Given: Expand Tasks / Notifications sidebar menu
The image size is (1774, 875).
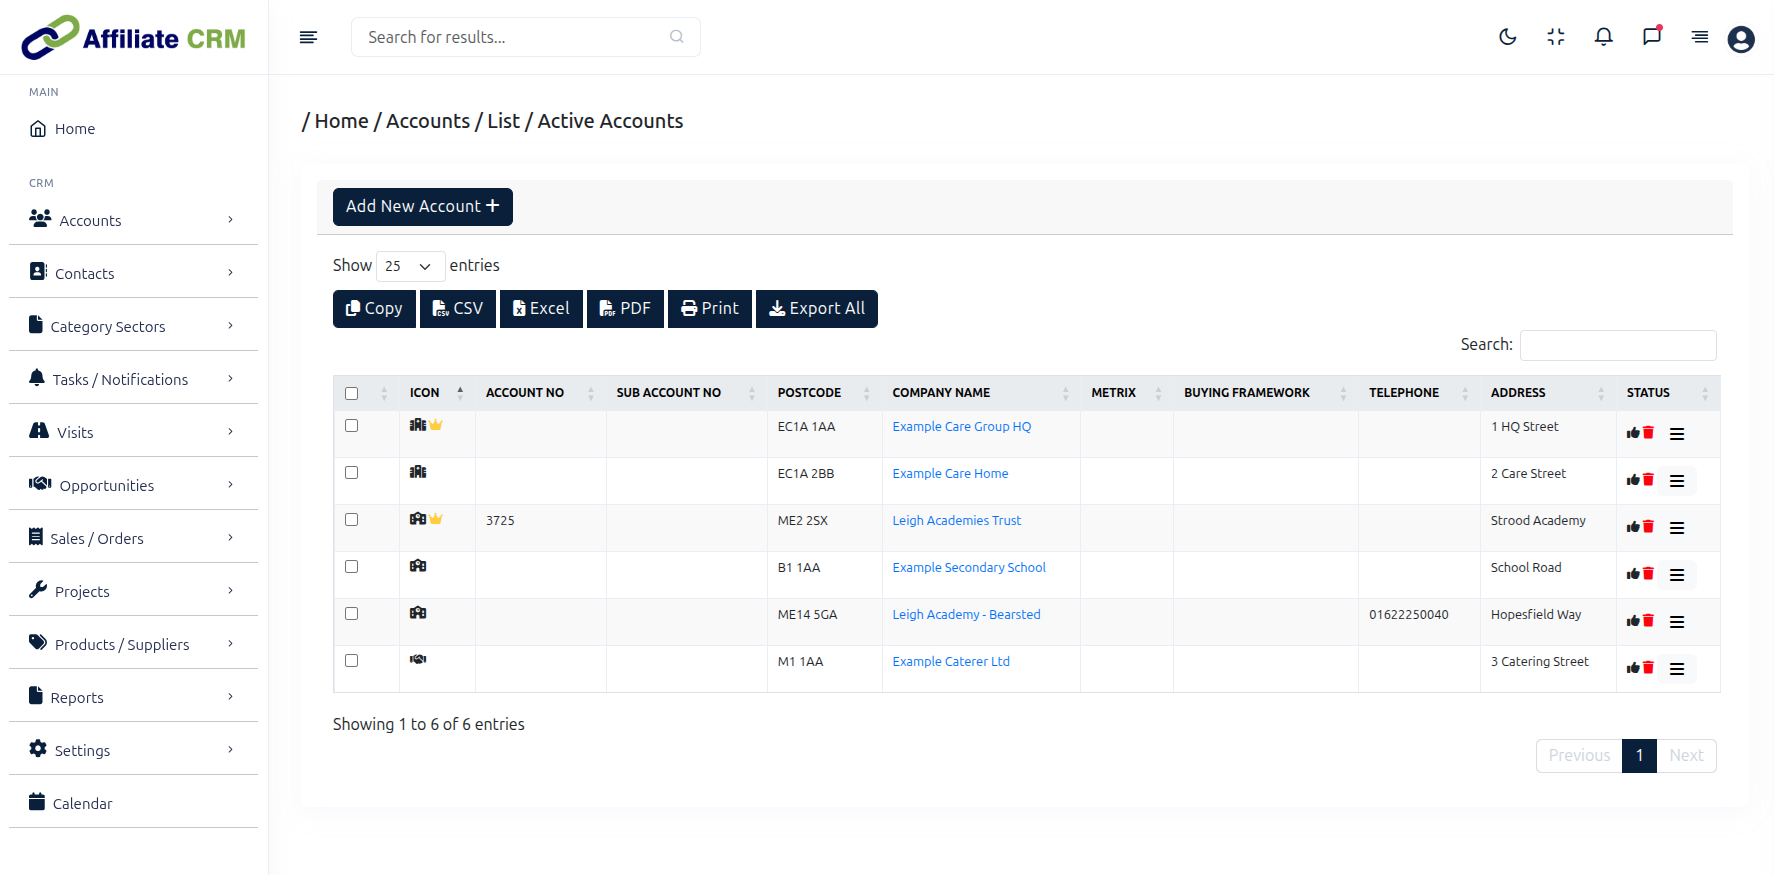Looking at the screenshot, I should coord(133,379).
